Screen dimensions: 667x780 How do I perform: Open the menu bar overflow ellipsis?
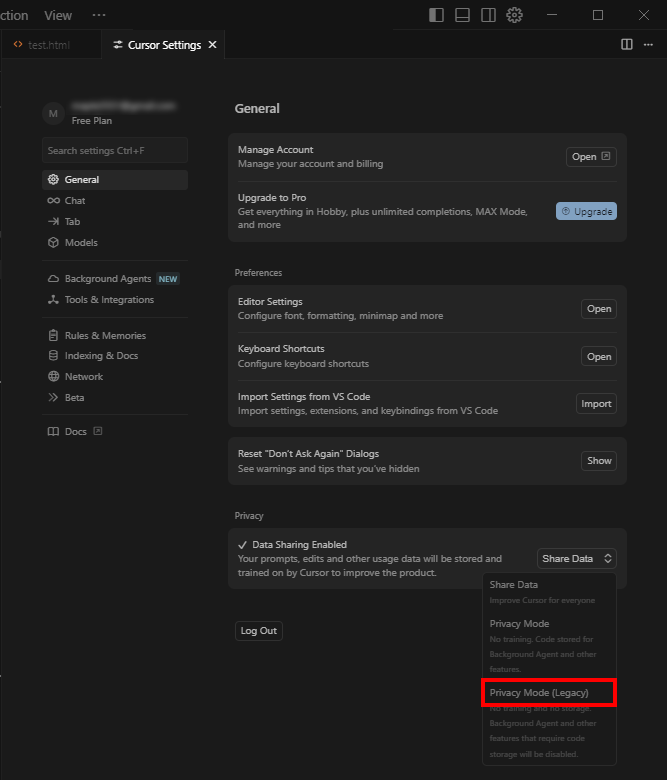(99, 15)
